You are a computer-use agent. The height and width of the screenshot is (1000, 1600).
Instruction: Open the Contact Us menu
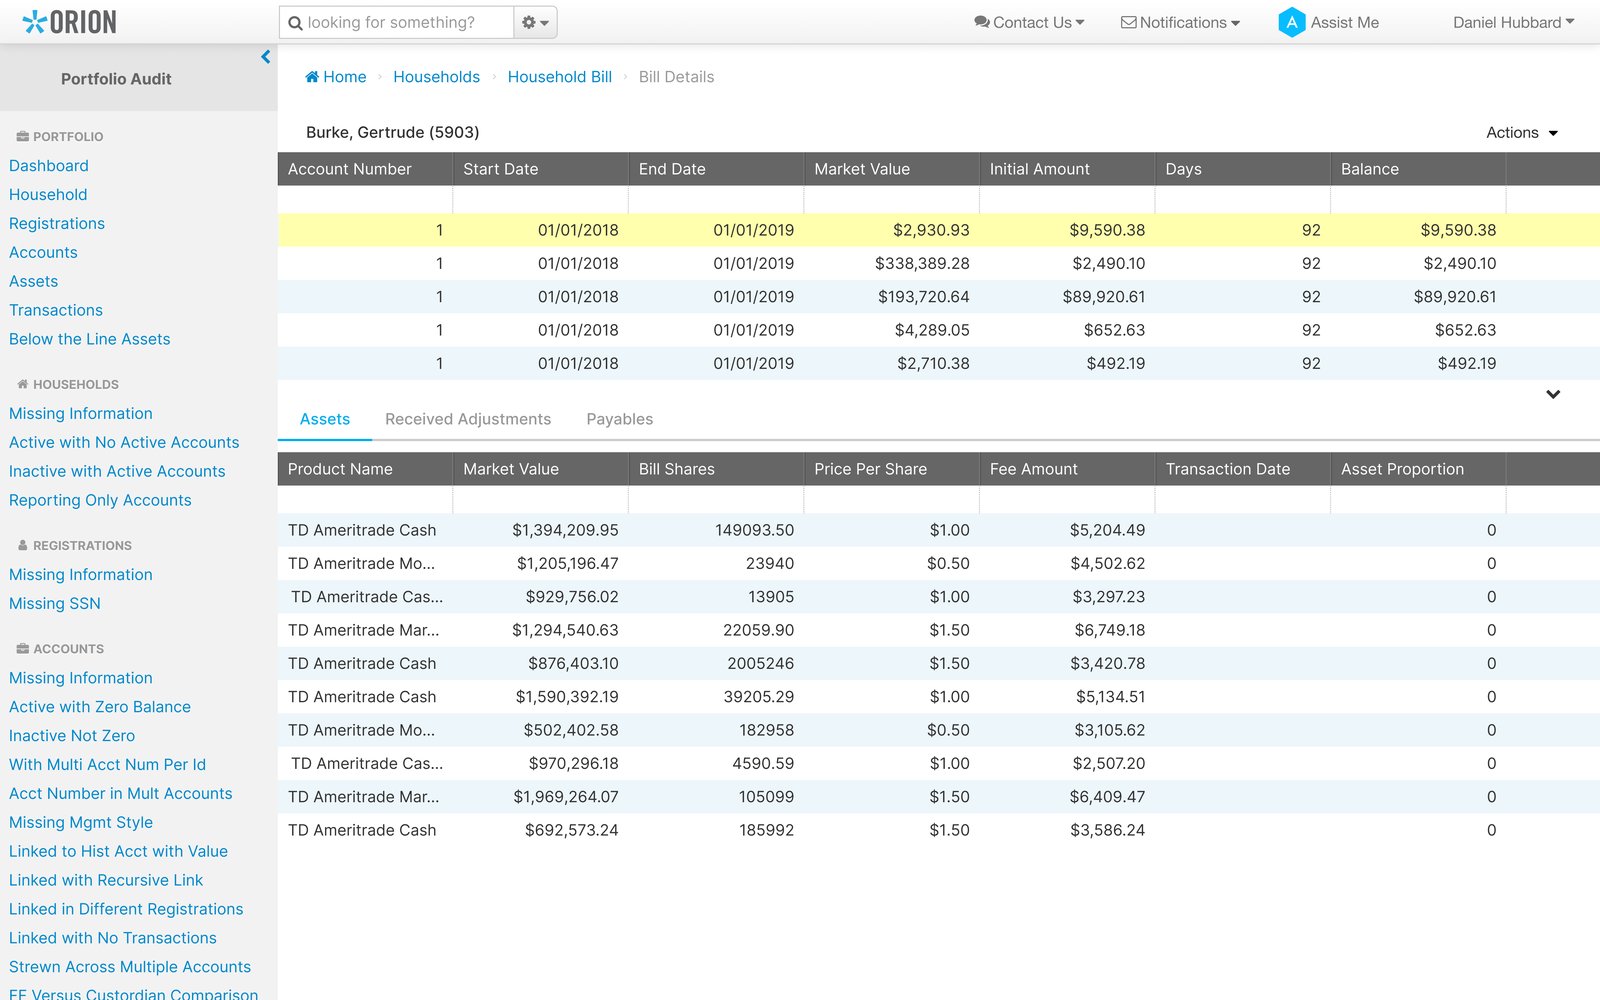click(1029, 22)
